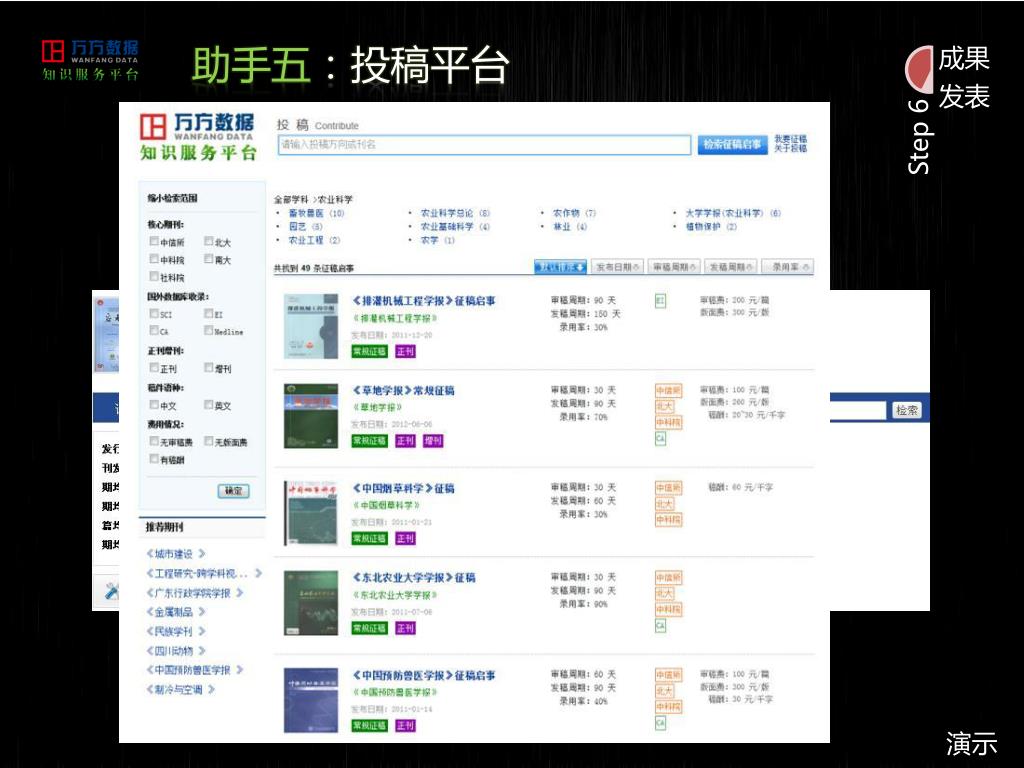Open the 畜牧兽医 (10) subject link
The height and width of the screenshot is (768, 1024).
pos(316,213)
